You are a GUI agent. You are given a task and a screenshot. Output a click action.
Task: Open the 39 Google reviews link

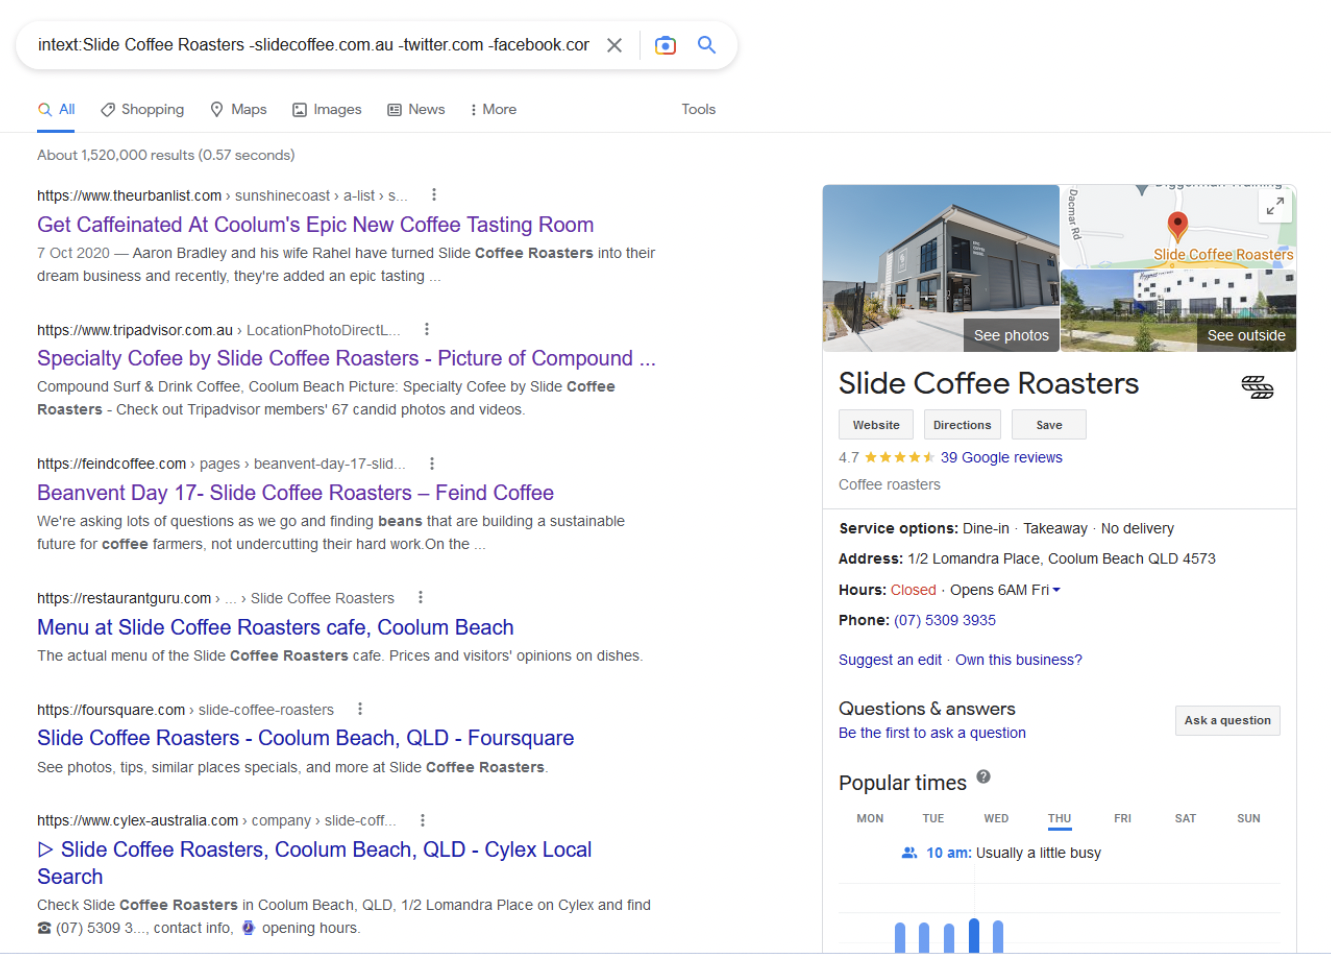point(1001,457)
